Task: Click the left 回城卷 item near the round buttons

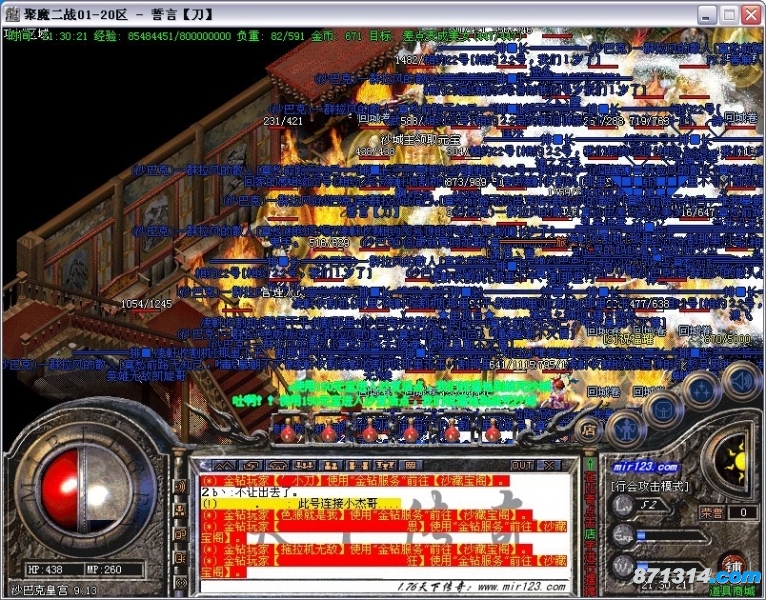Action: click(604, 391)
